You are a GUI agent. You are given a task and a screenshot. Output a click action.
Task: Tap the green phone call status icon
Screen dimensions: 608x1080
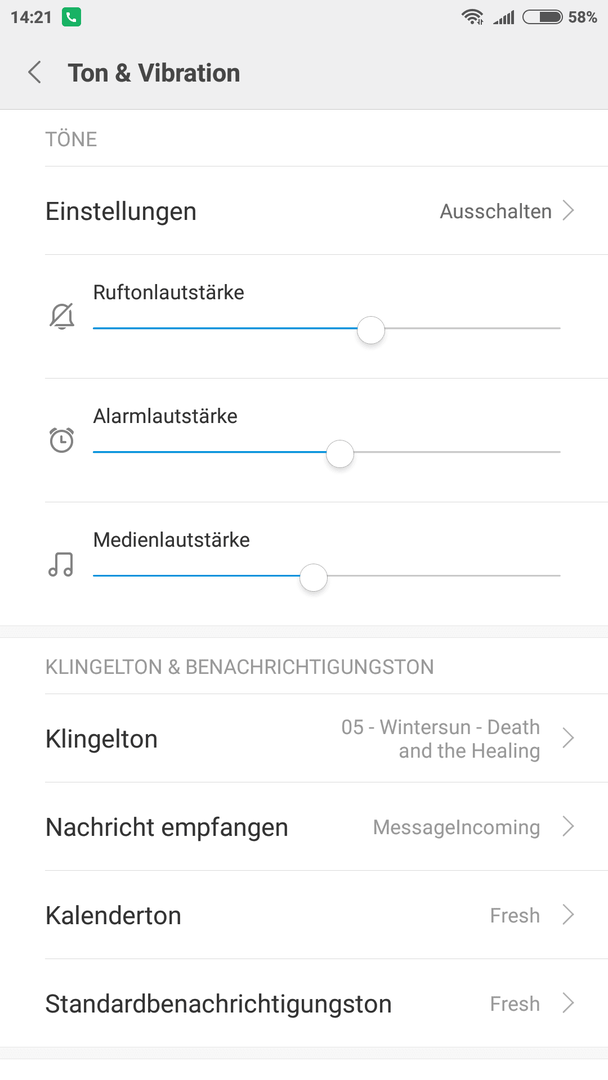tap(71, 17)
